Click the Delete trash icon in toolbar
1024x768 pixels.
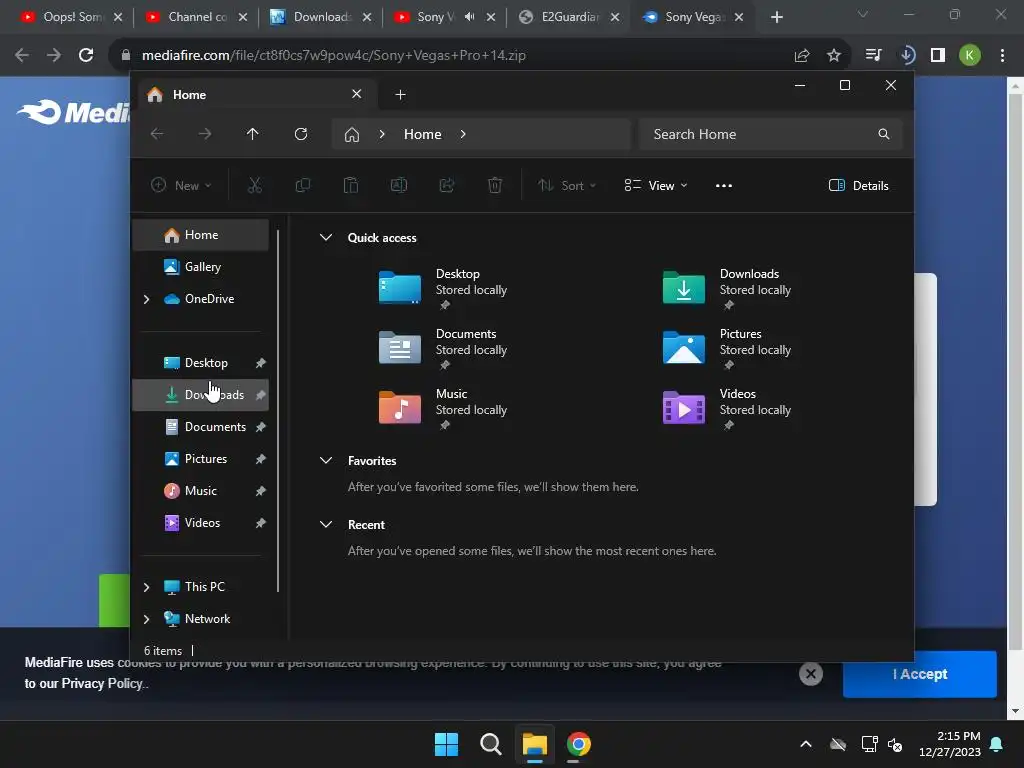pyautogui.click(x=495, y=185)
